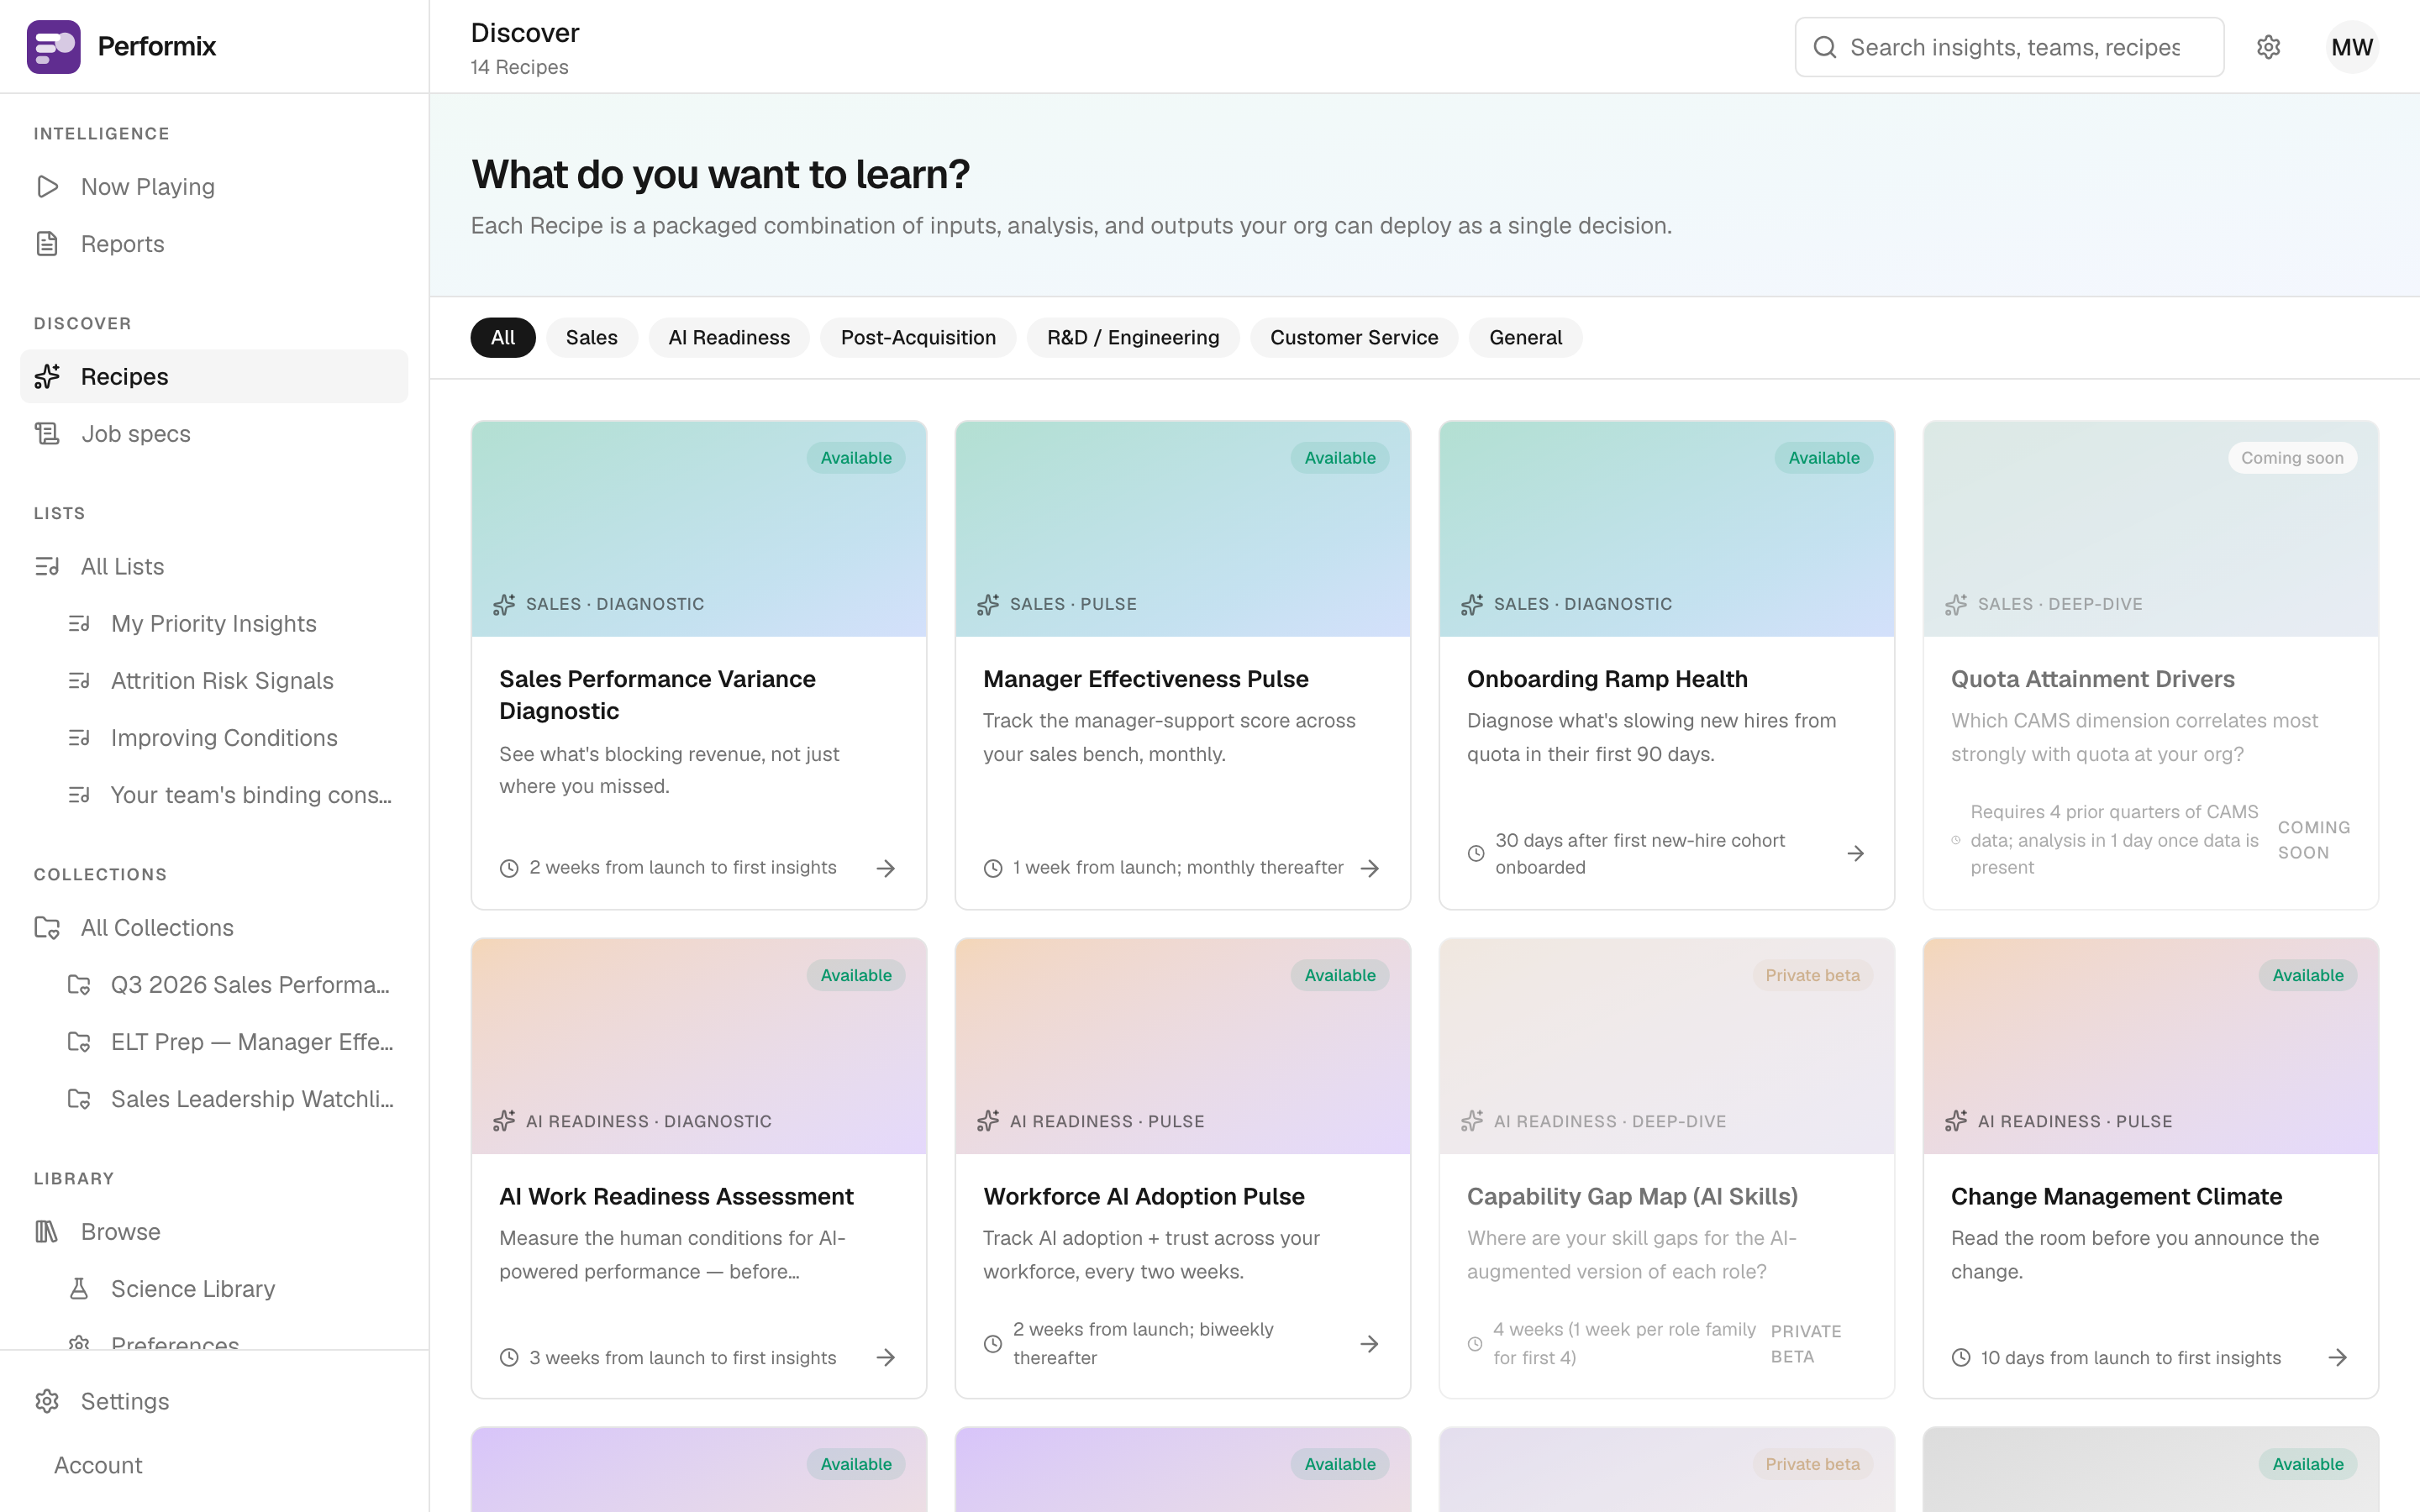The width and height of the screenshot is (2420, 1512).
Task: Click the All Collections folder icon
Action: click(x=47, y=928)
